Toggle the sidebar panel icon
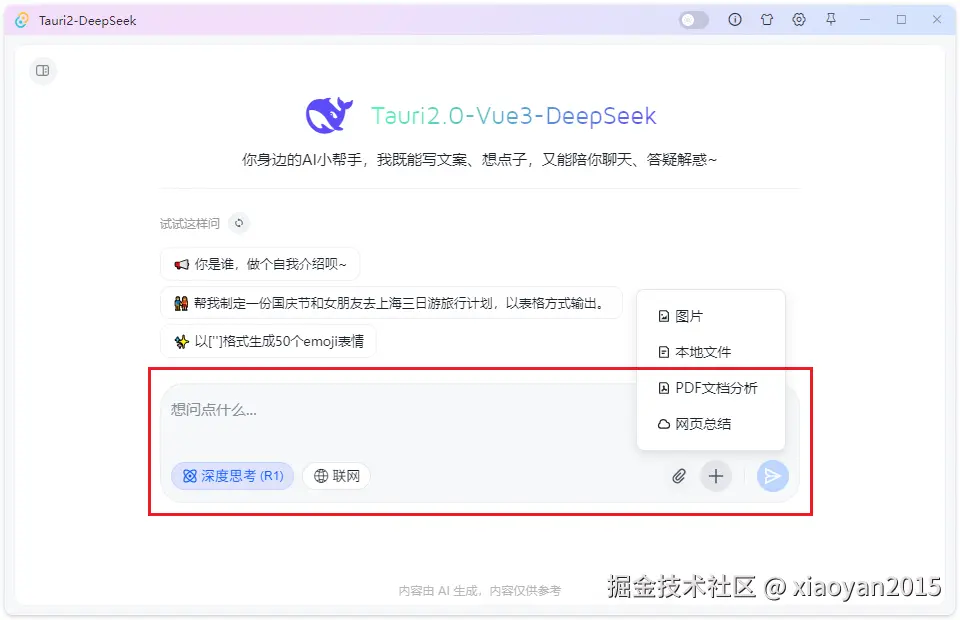Screen dimensions: 960x620 43,70
